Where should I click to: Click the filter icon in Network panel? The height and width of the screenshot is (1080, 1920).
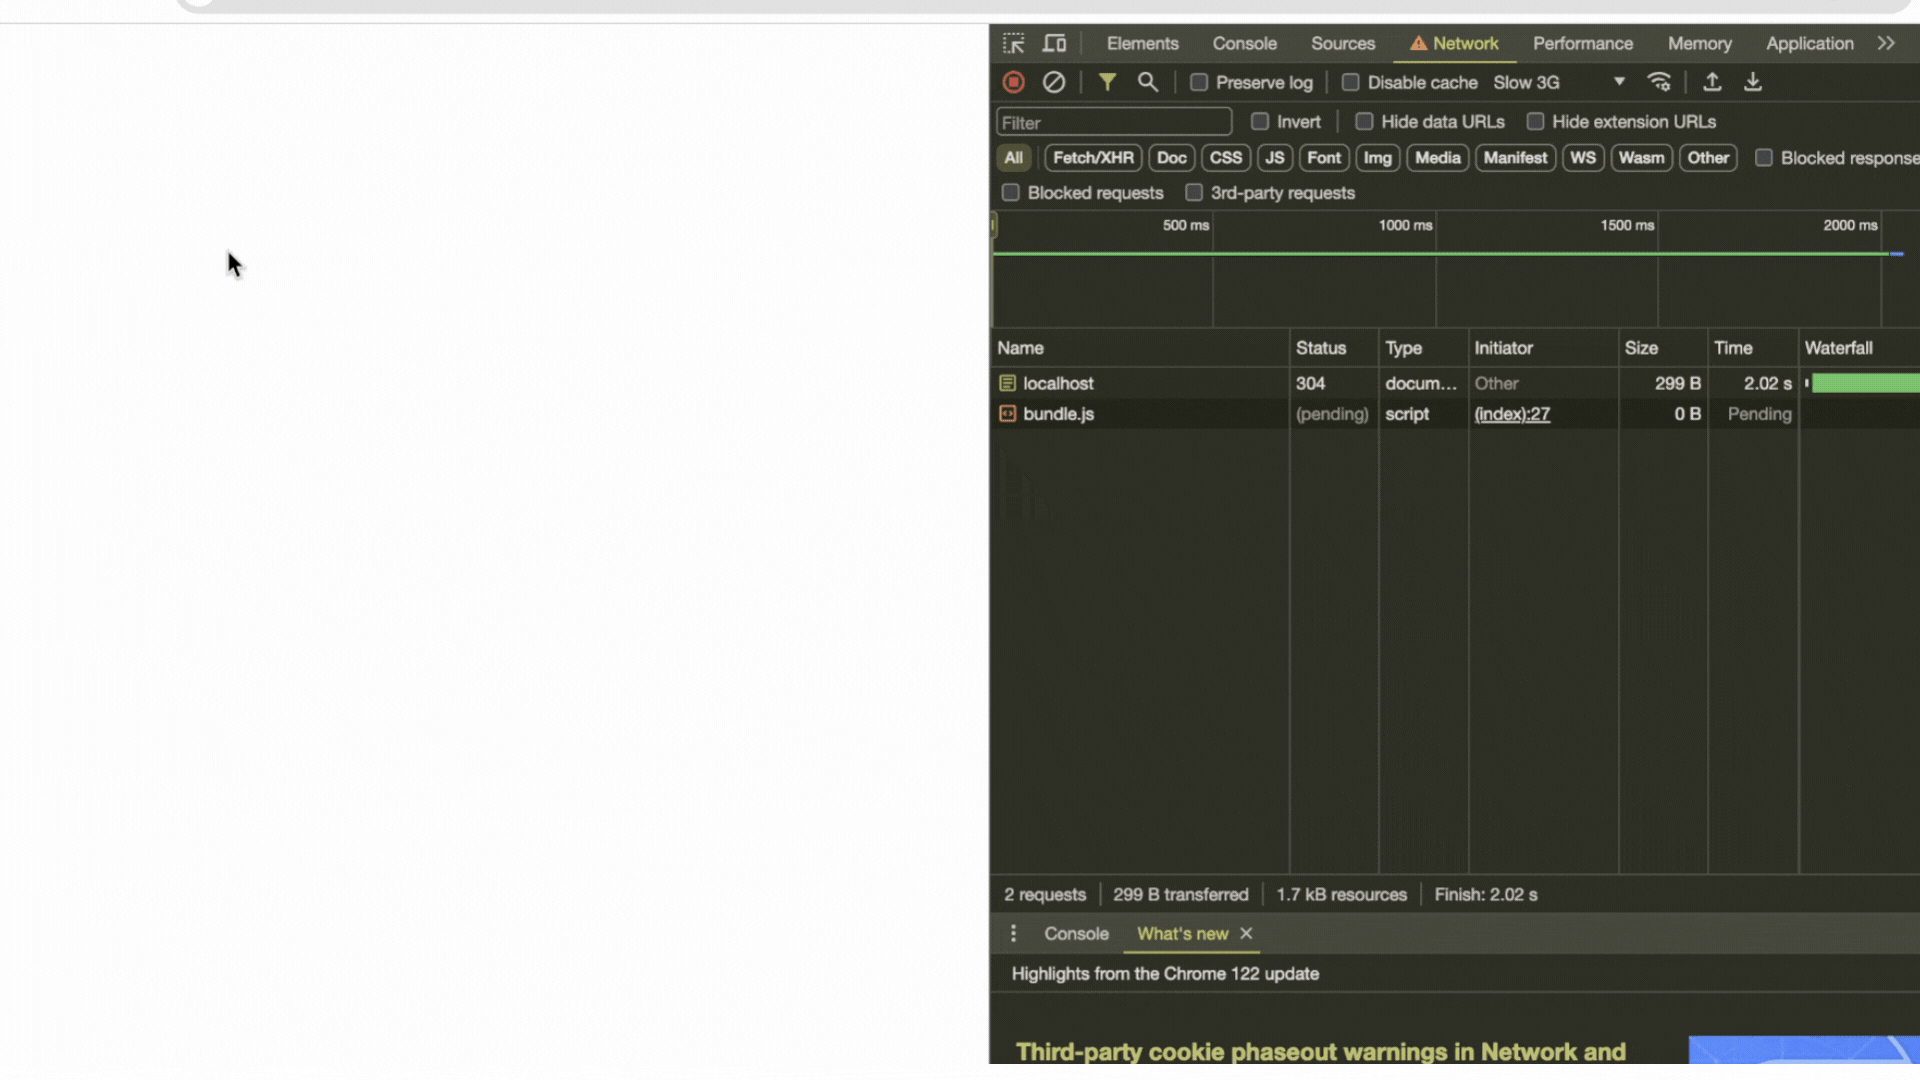1106,82
